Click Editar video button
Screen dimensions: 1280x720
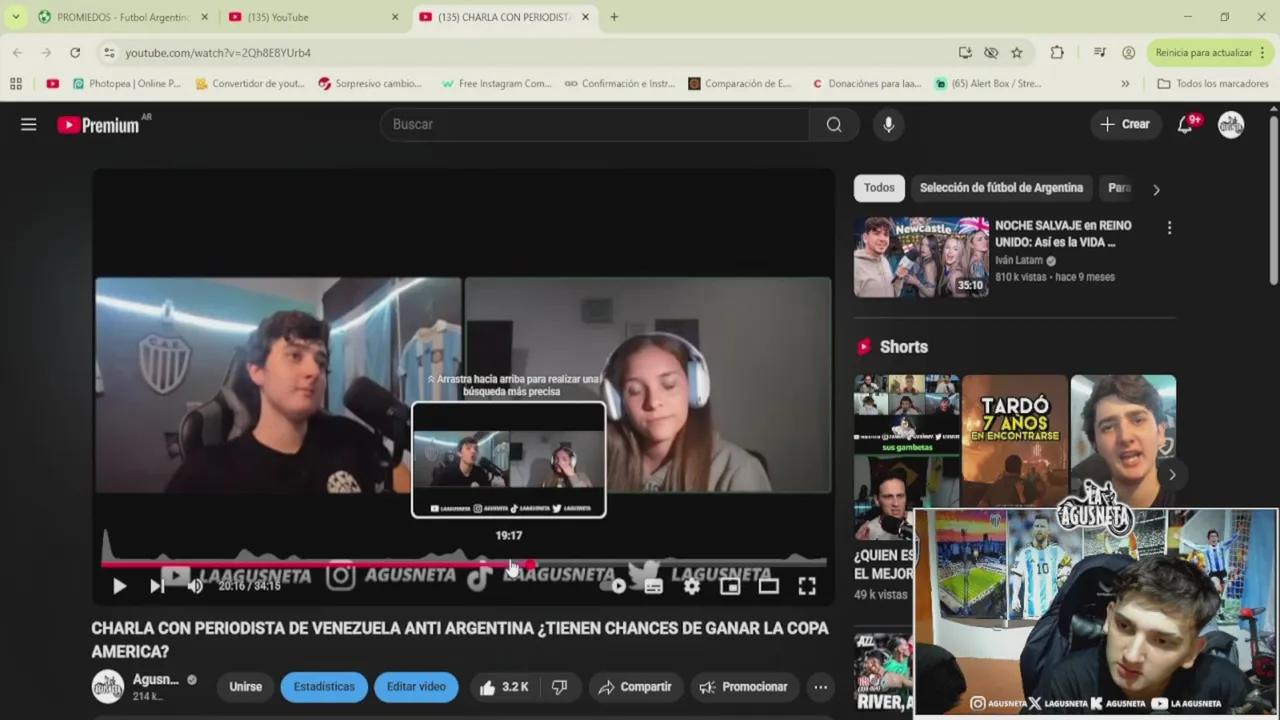point(416,687)
